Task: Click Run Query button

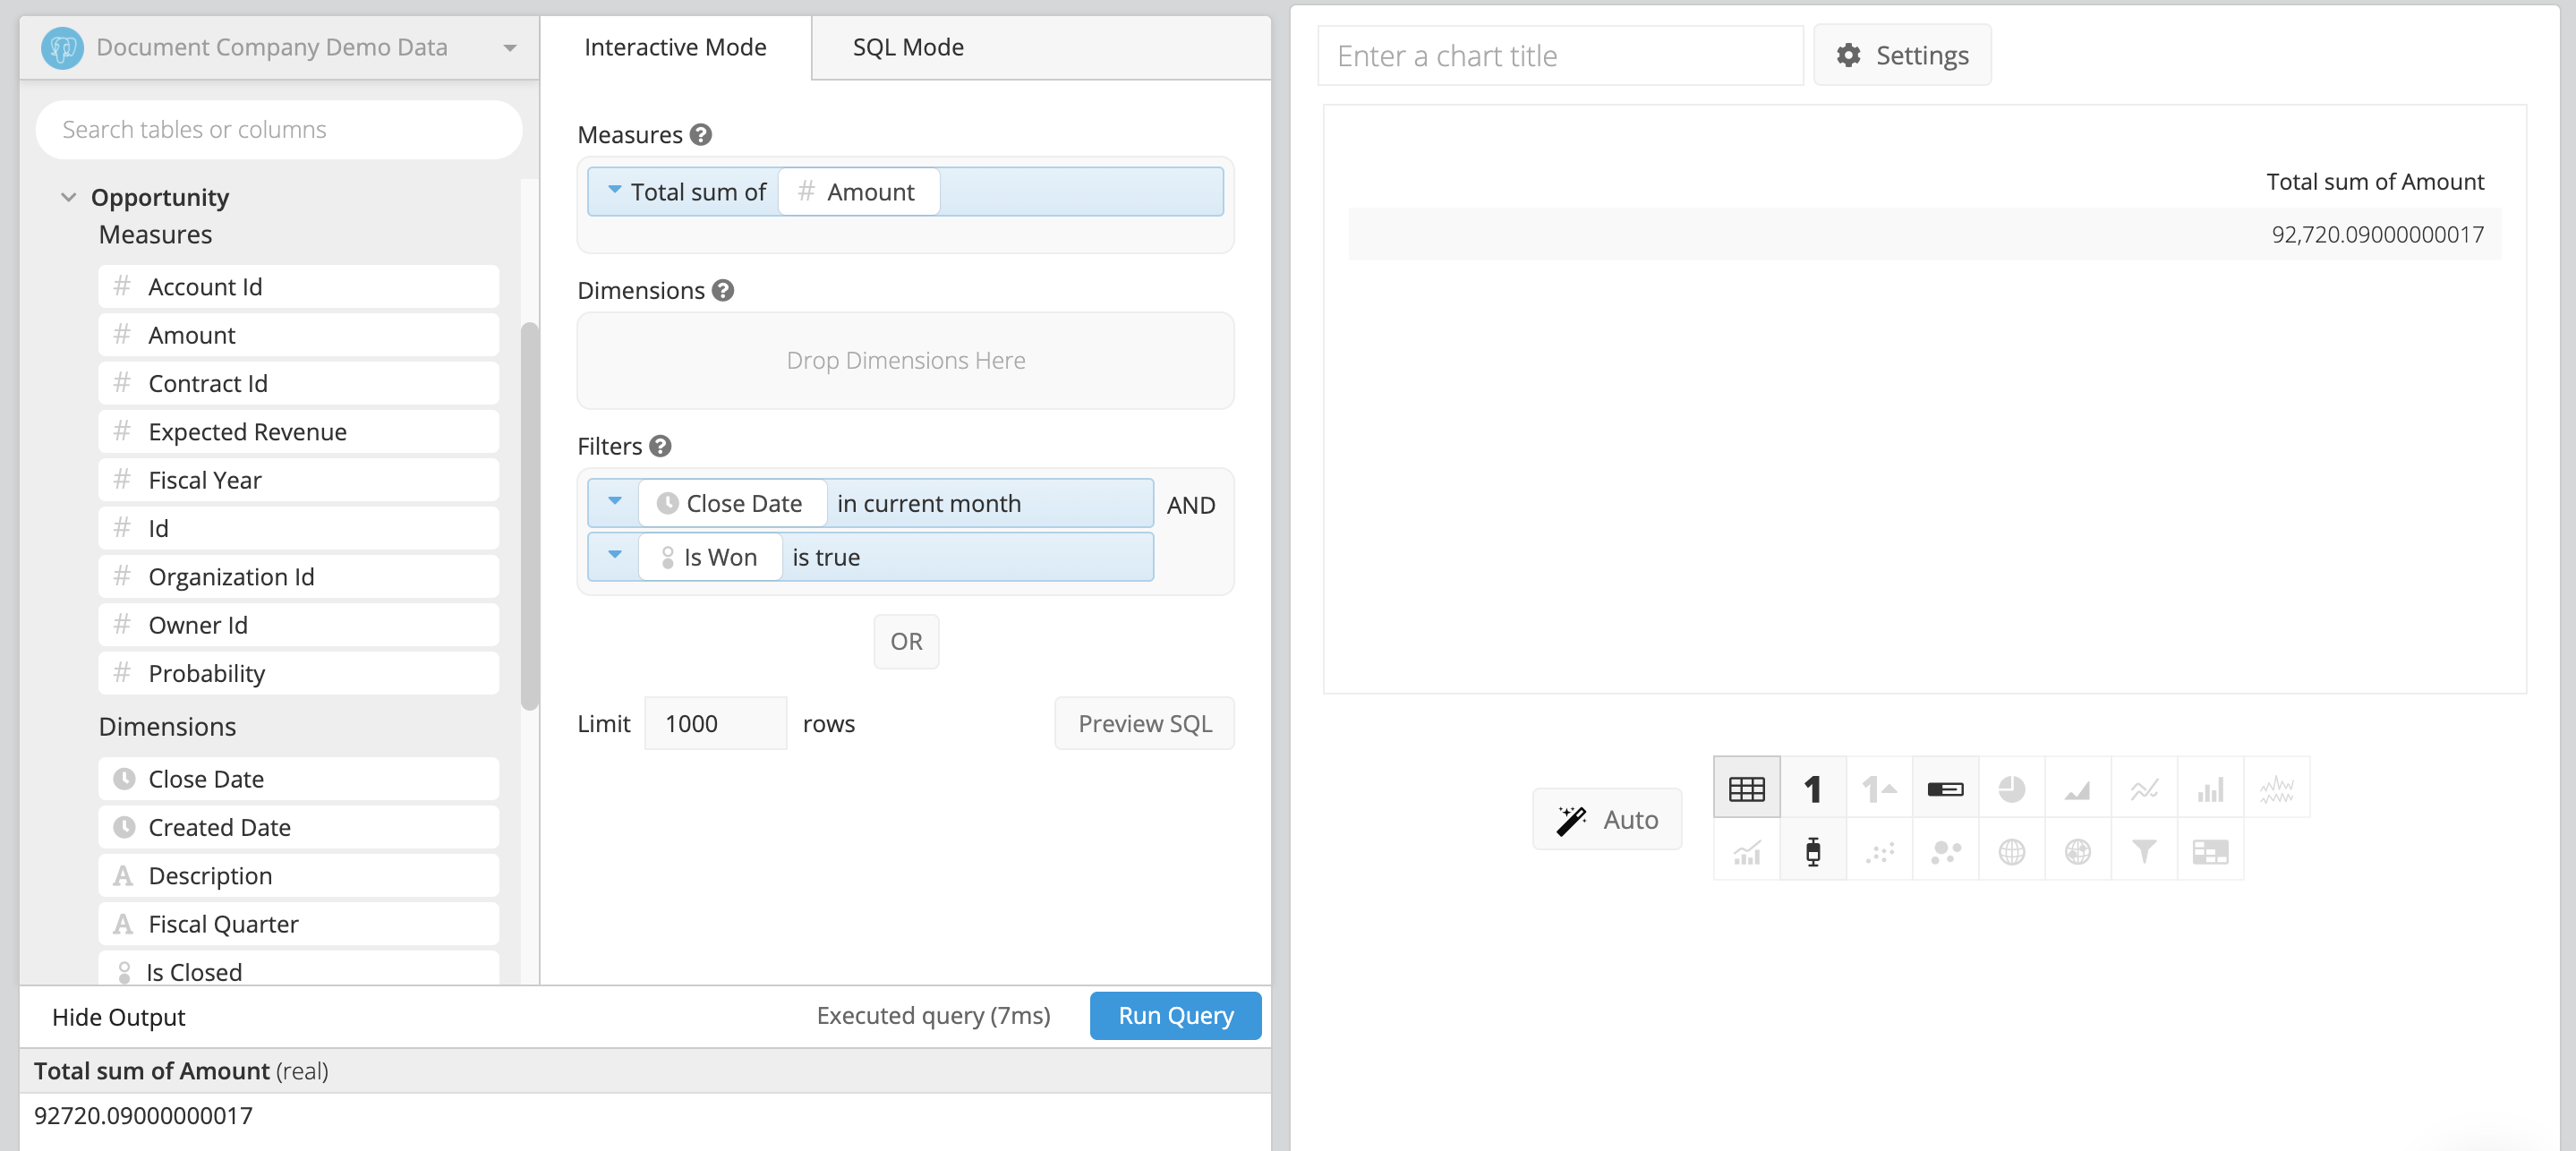Action: 1176,1015
